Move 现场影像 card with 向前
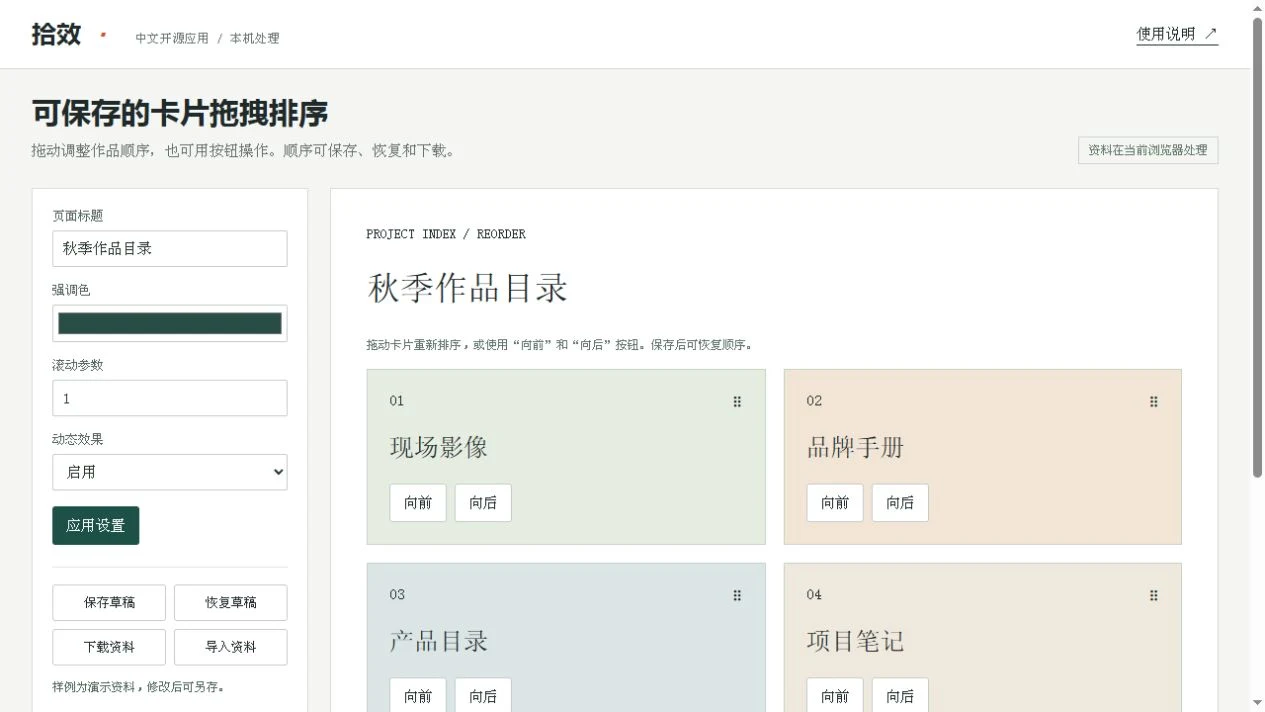The image size is (1265, 712). [x=418, y=503]
